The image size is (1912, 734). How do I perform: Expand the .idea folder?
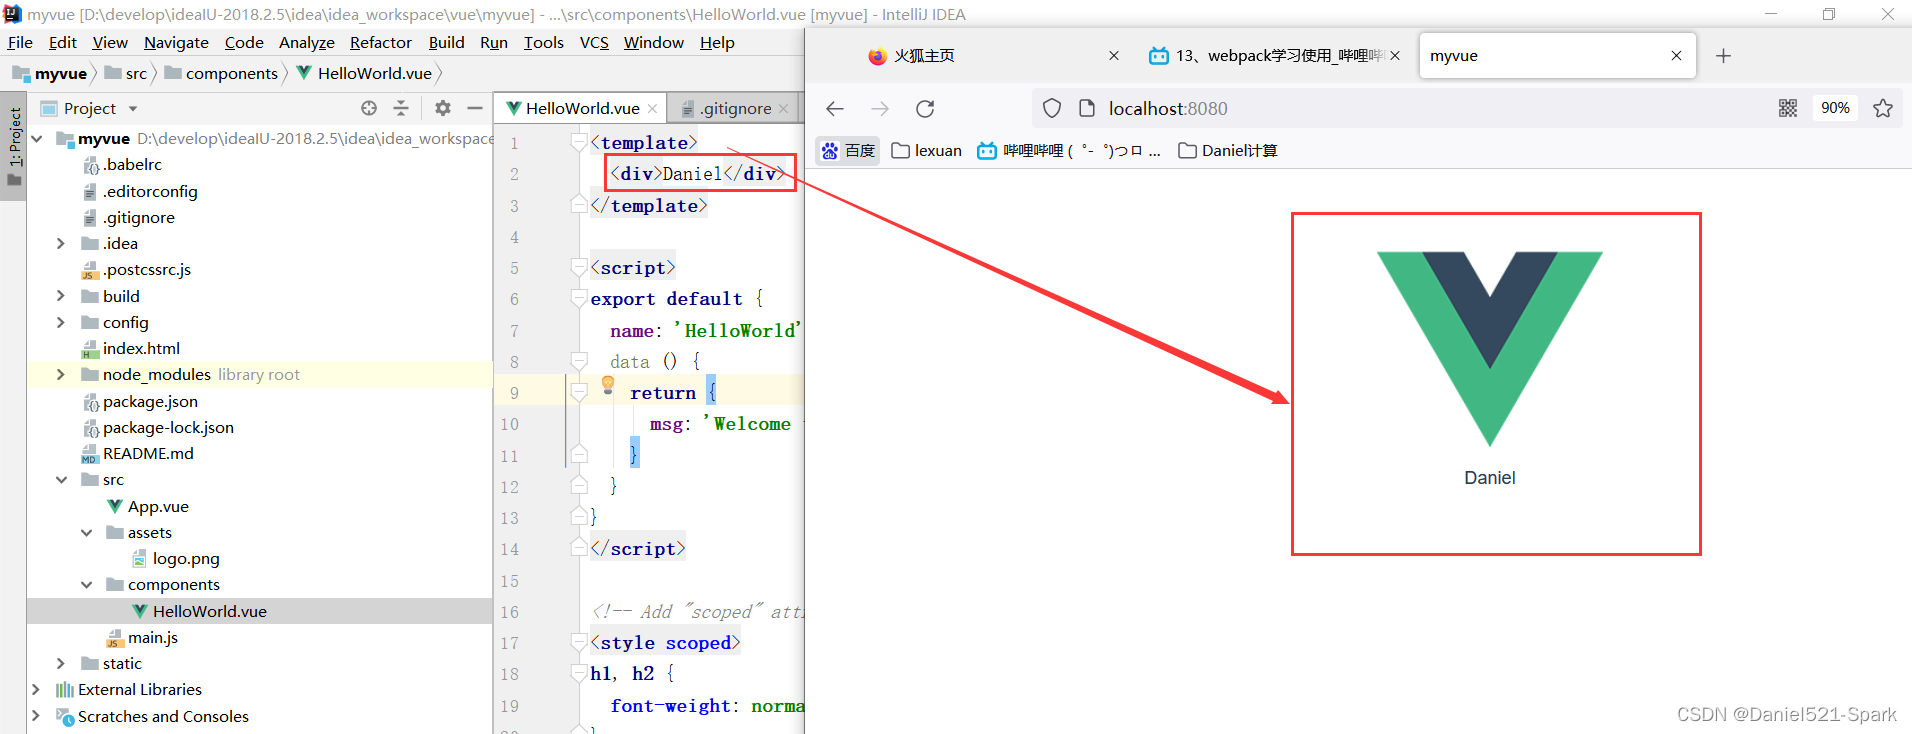[61, 243]
